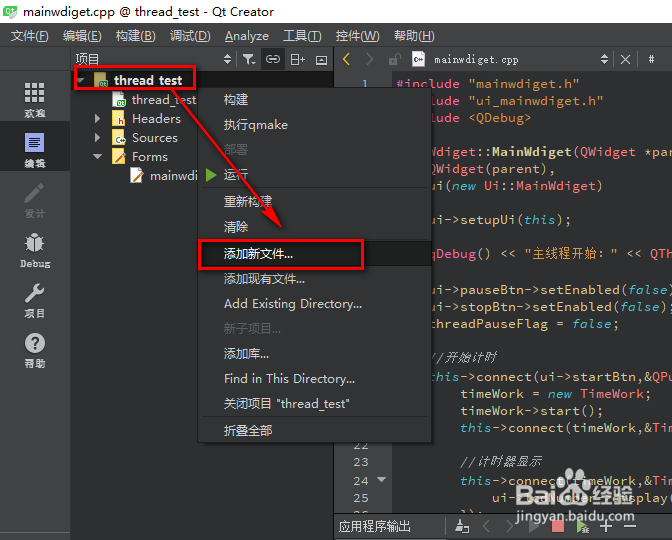Click the file lock status icon

395,59
